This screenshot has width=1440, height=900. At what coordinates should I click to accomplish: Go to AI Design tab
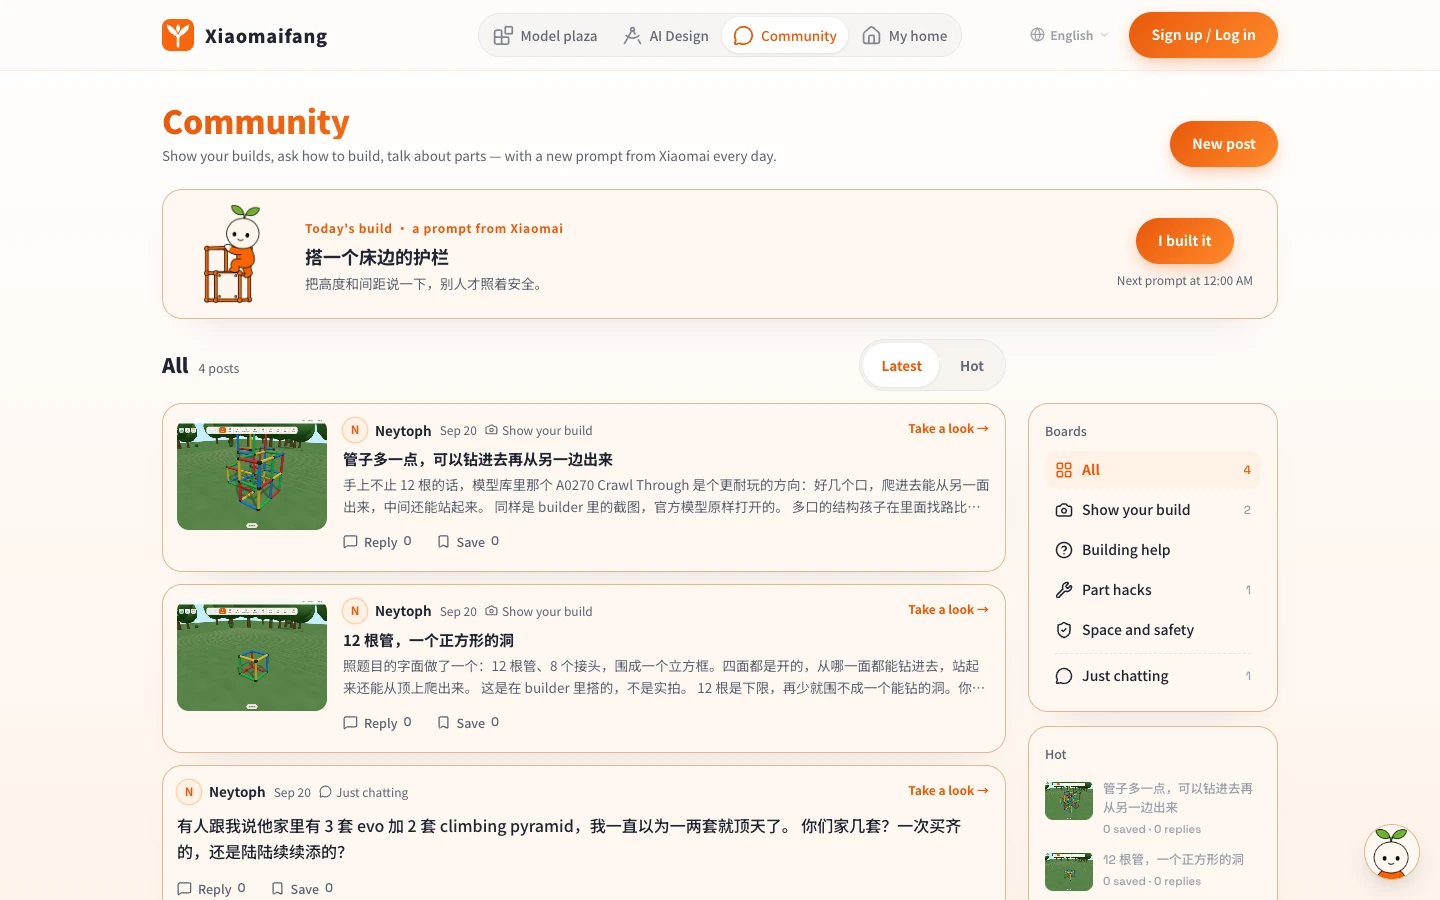[x=666, y=36]
